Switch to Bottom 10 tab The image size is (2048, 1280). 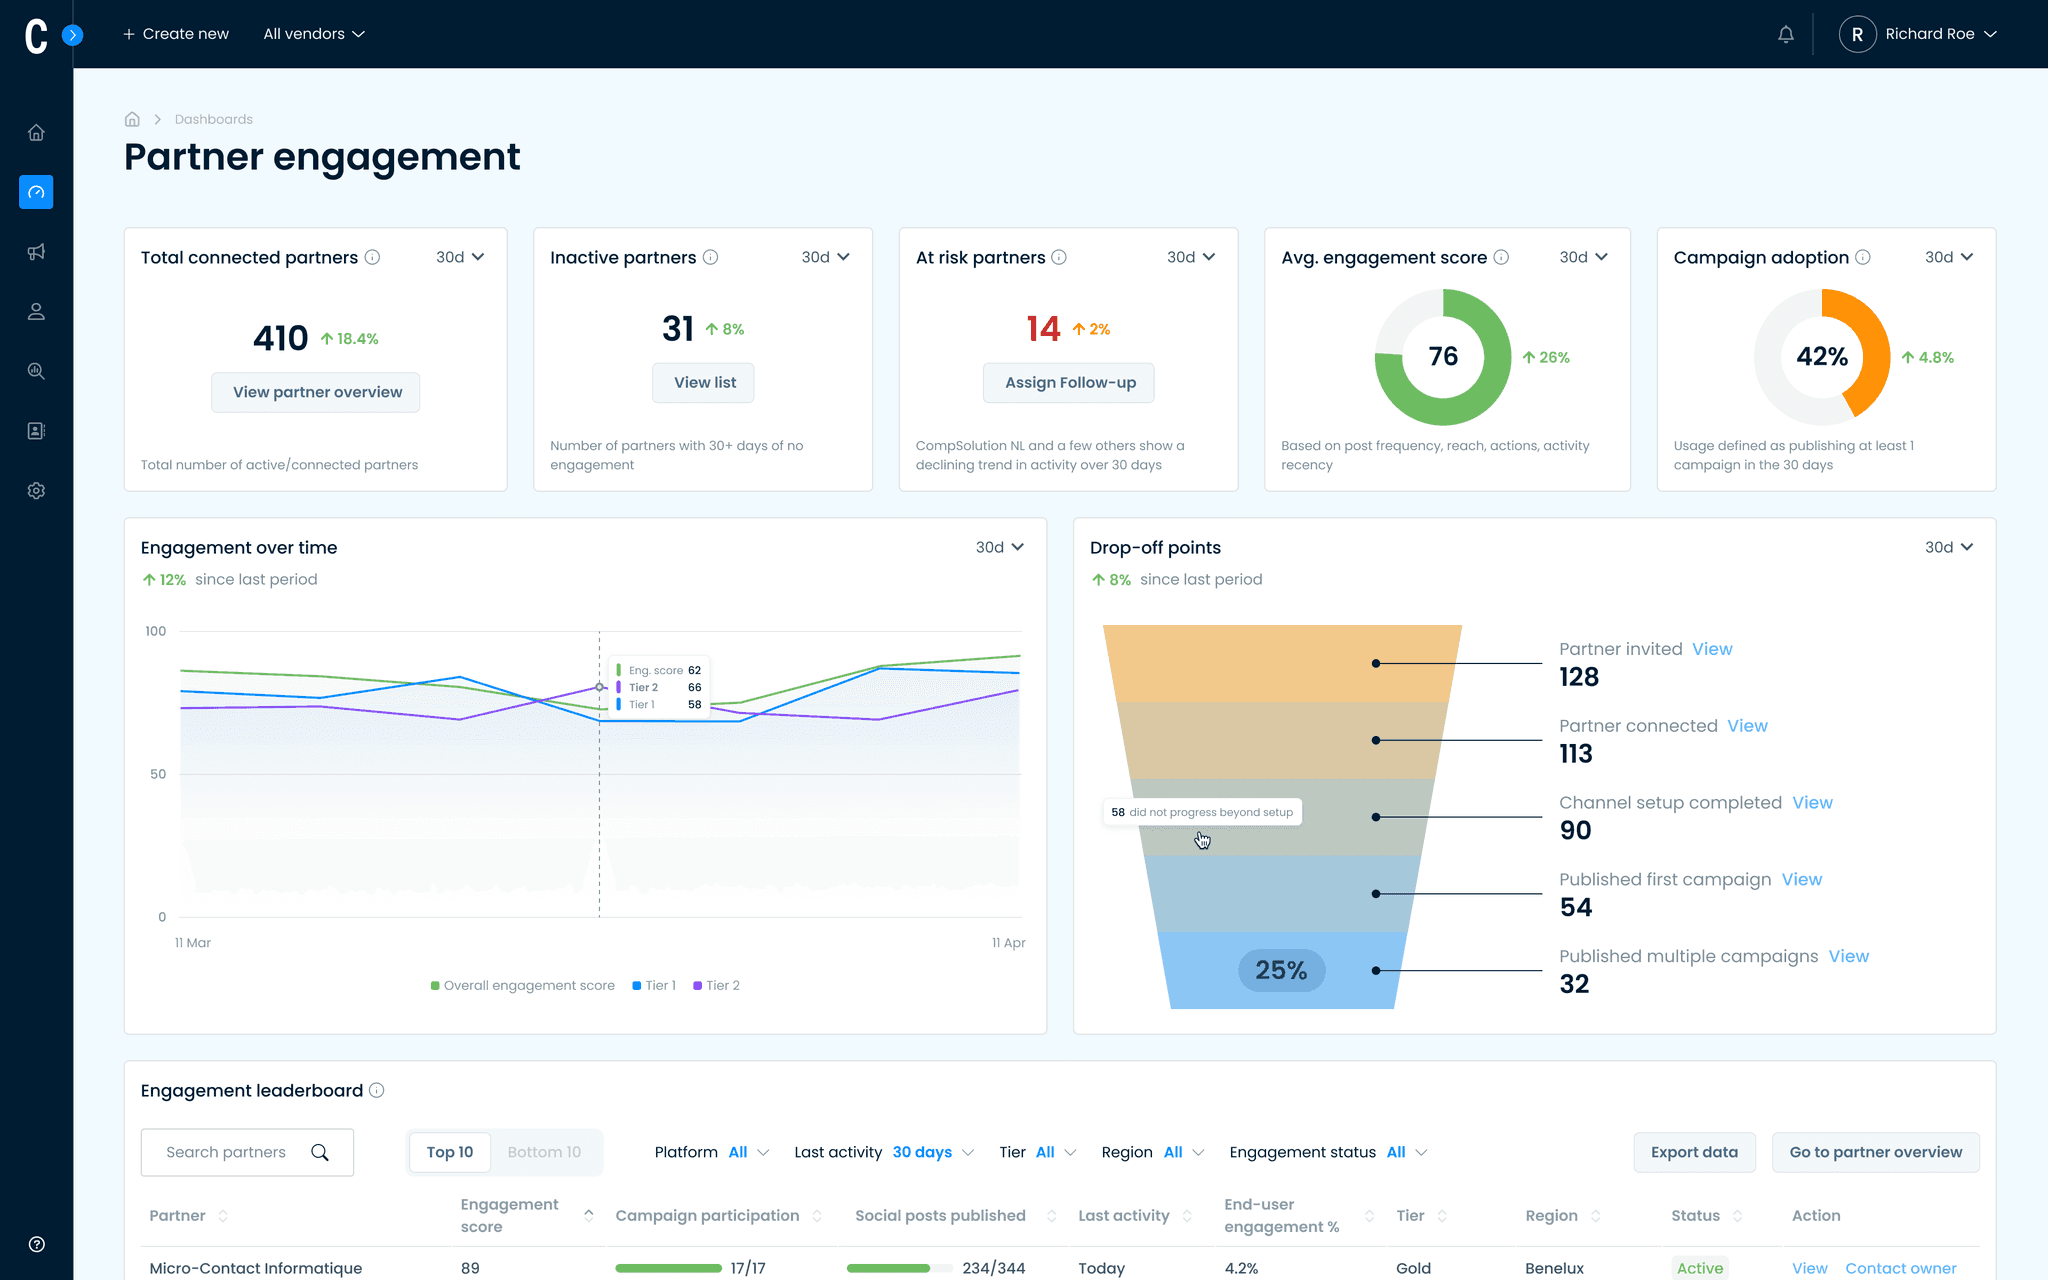pos(544,1152)
